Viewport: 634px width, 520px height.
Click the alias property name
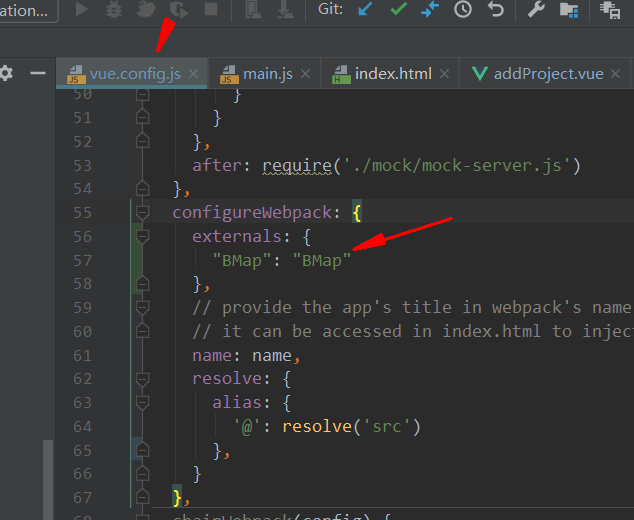(x=237, y=403)
